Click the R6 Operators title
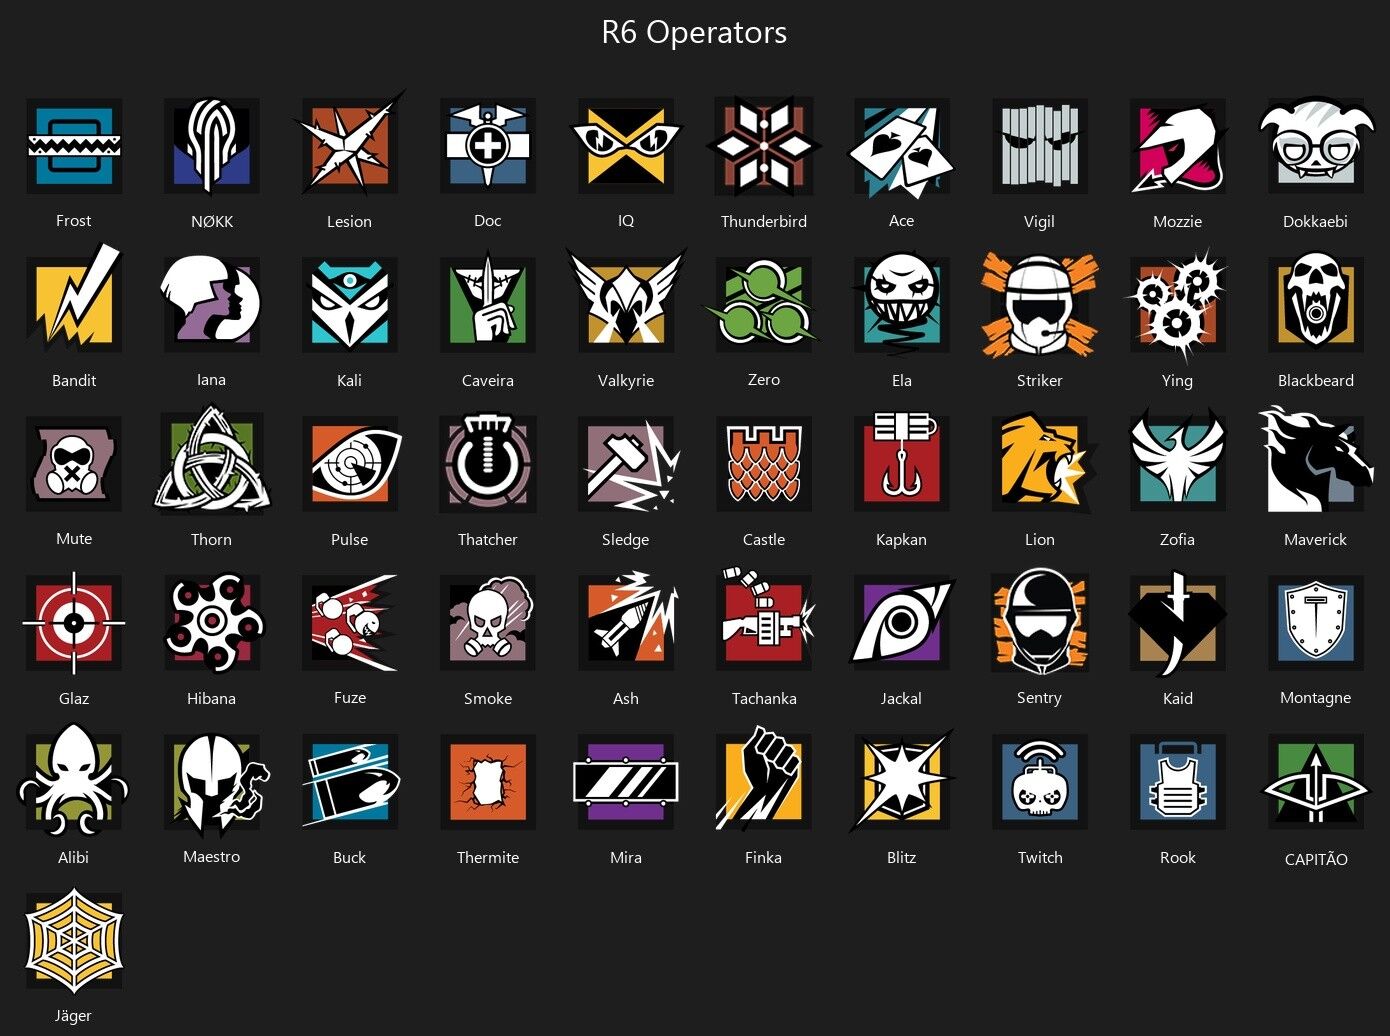This screenshot has width=1390, height=1036. click(x=694, y=32)
